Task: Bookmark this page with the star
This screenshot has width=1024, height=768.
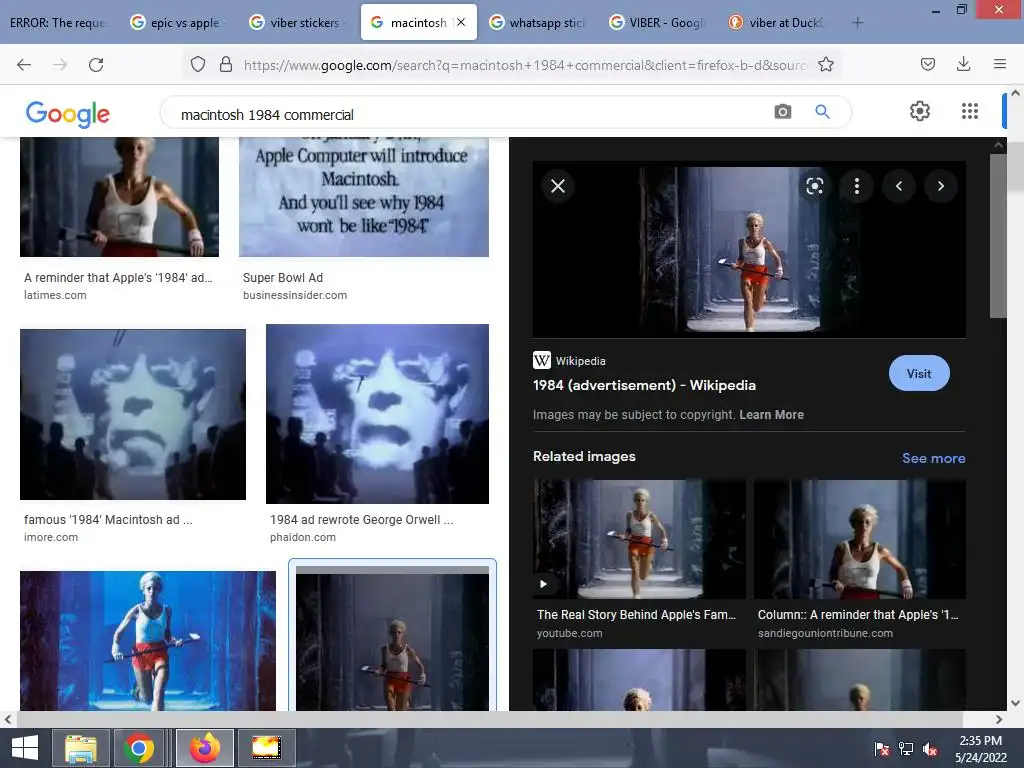Action: coord(825,65)
